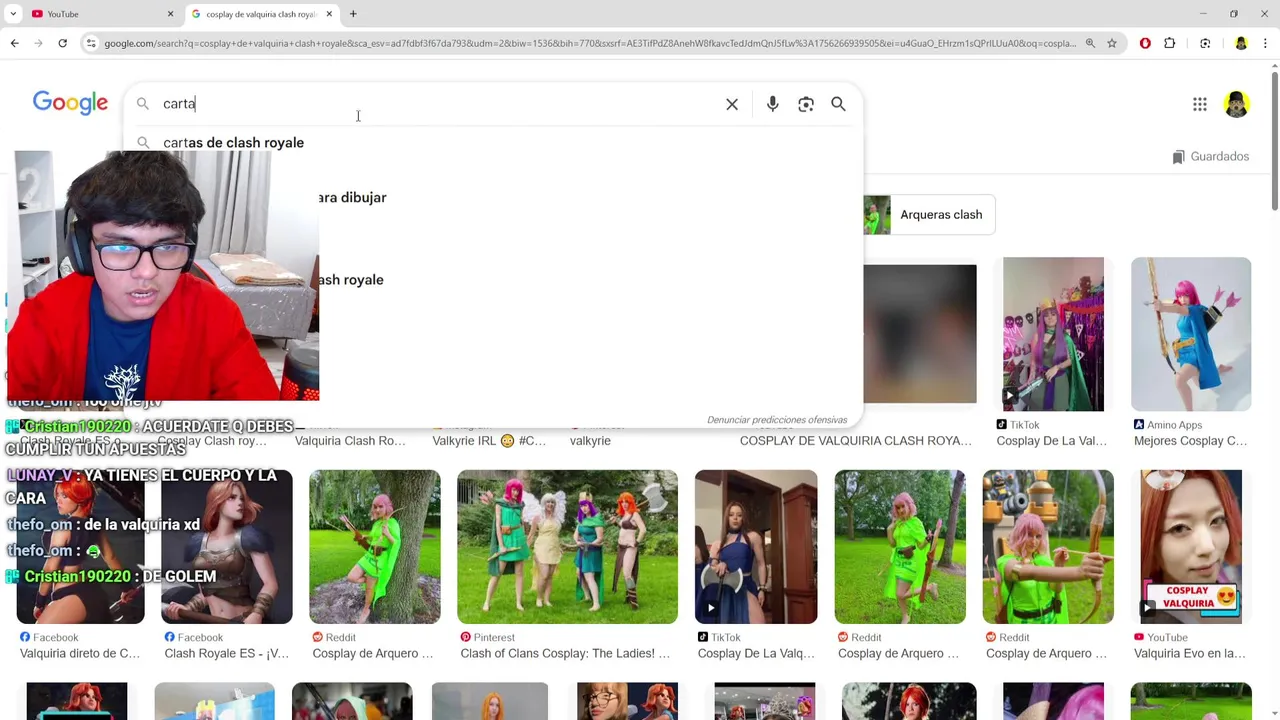This screenshot has height=720, width=1280.
Task: Open Clash of Clans Cosplay: The Ladies link
Action: coord(565,654)
